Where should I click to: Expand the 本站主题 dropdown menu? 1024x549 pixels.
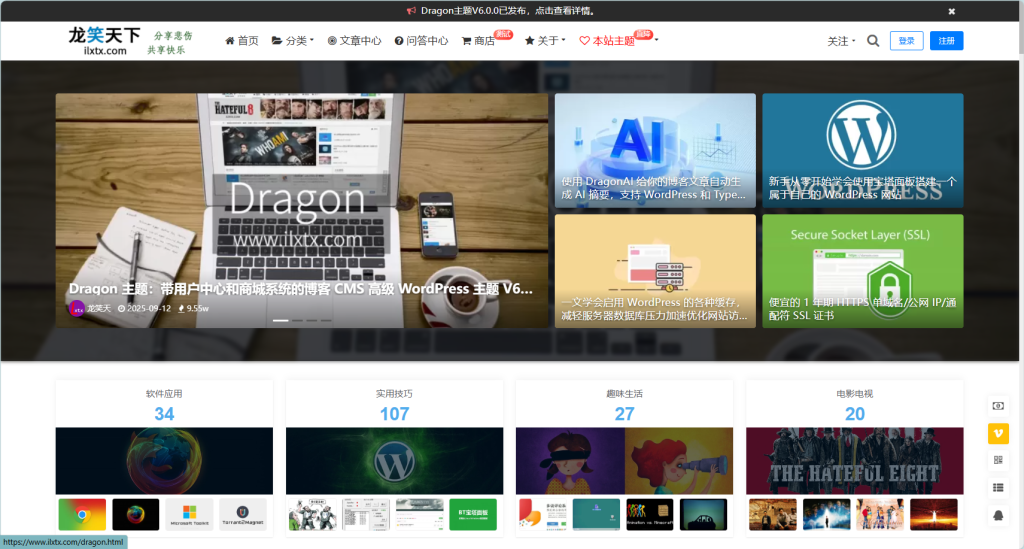point(618,41)
